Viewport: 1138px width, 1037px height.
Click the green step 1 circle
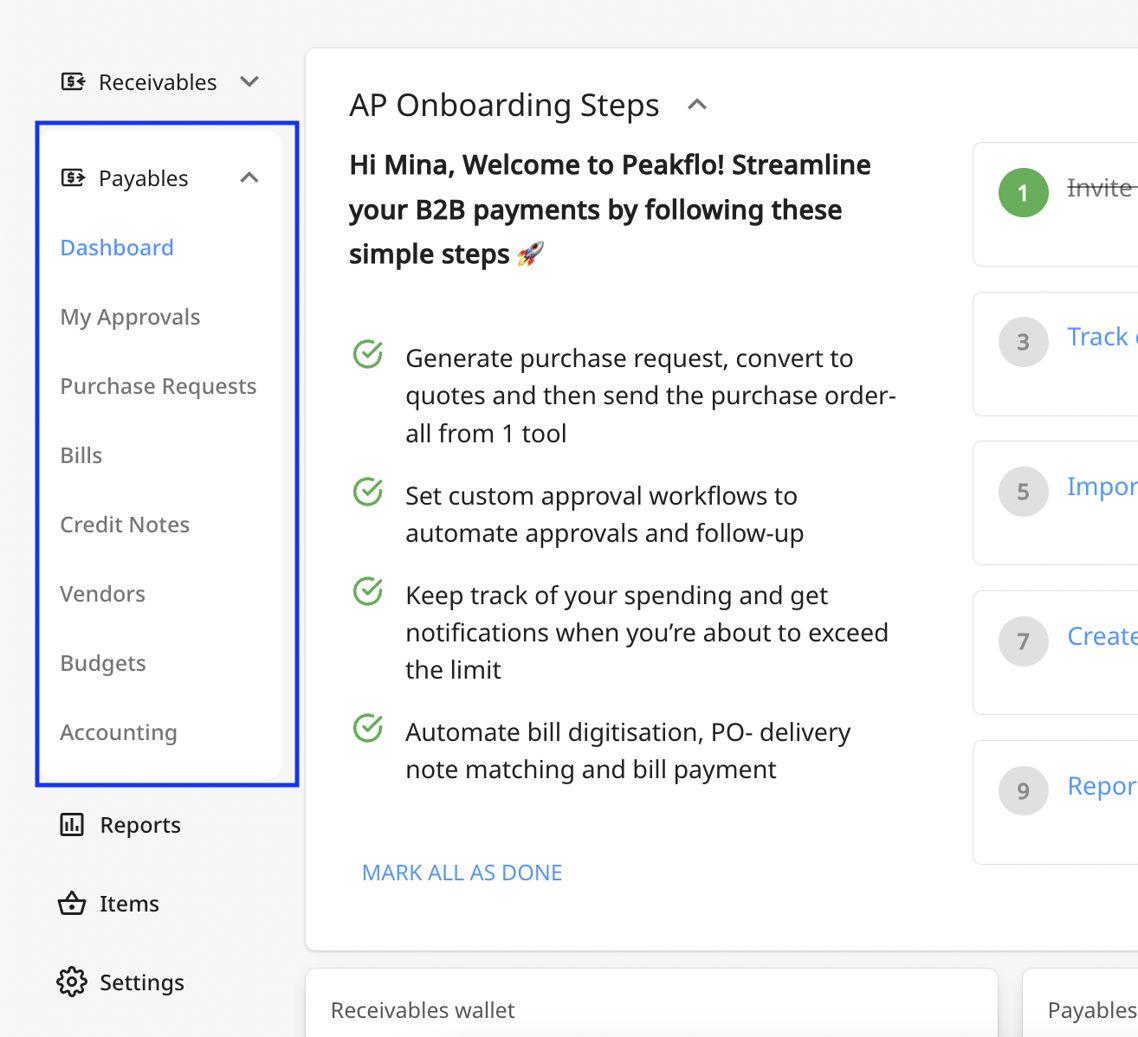click(x=1023, y=192)
